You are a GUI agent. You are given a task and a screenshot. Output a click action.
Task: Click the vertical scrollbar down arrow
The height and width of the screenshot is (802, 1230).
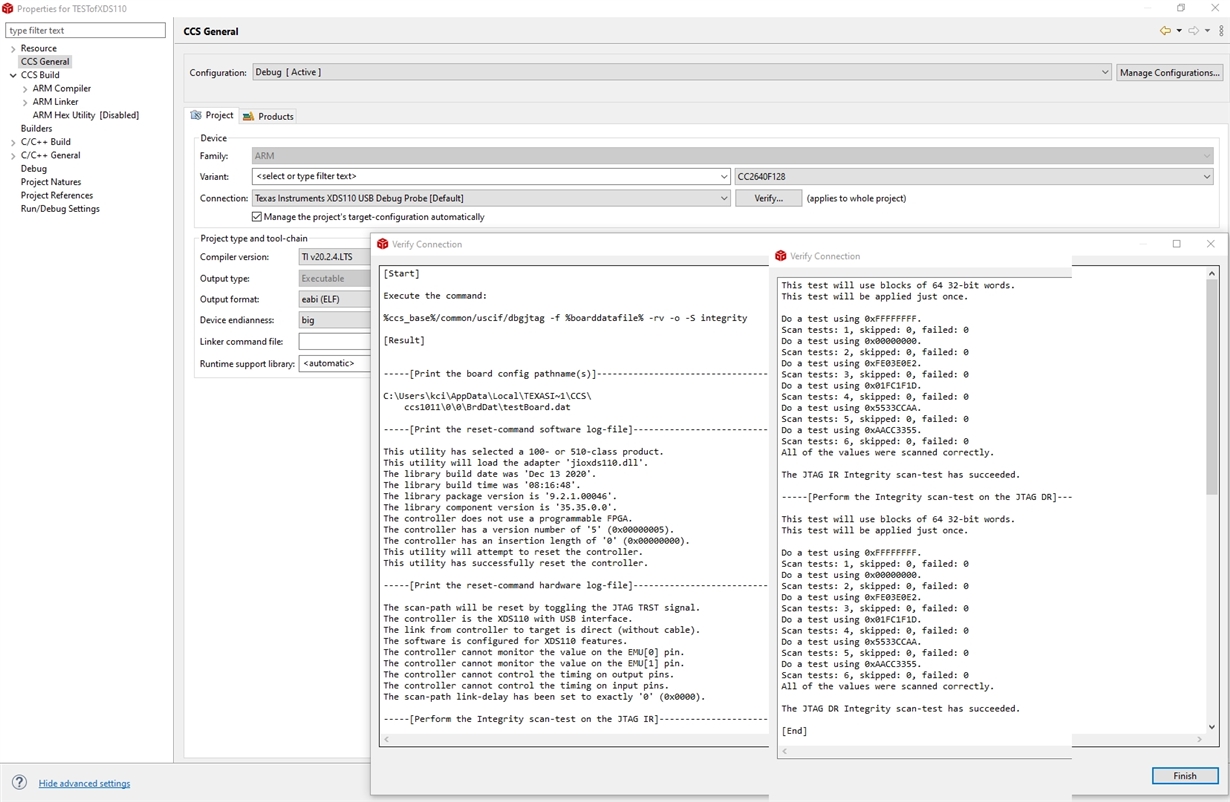[x=1212, y=727]
